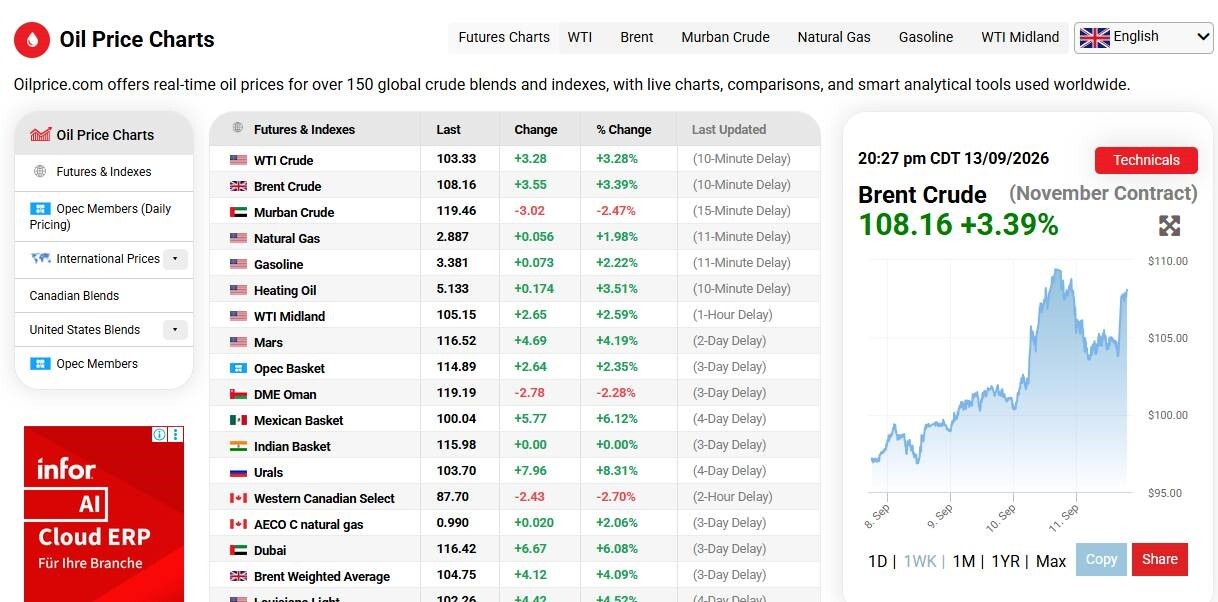Click the Change column header
This screenshot has height=602, width=1218.
pos(536,129)
